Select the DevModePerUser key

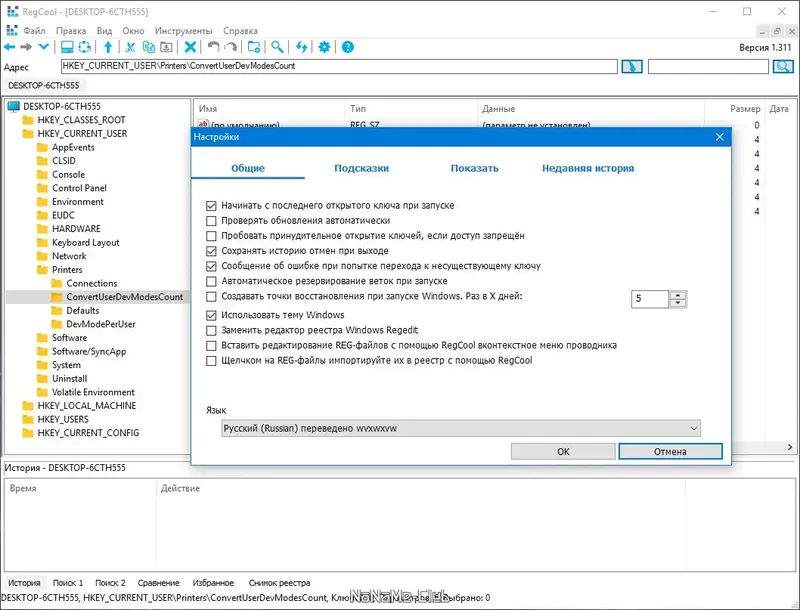101,324
